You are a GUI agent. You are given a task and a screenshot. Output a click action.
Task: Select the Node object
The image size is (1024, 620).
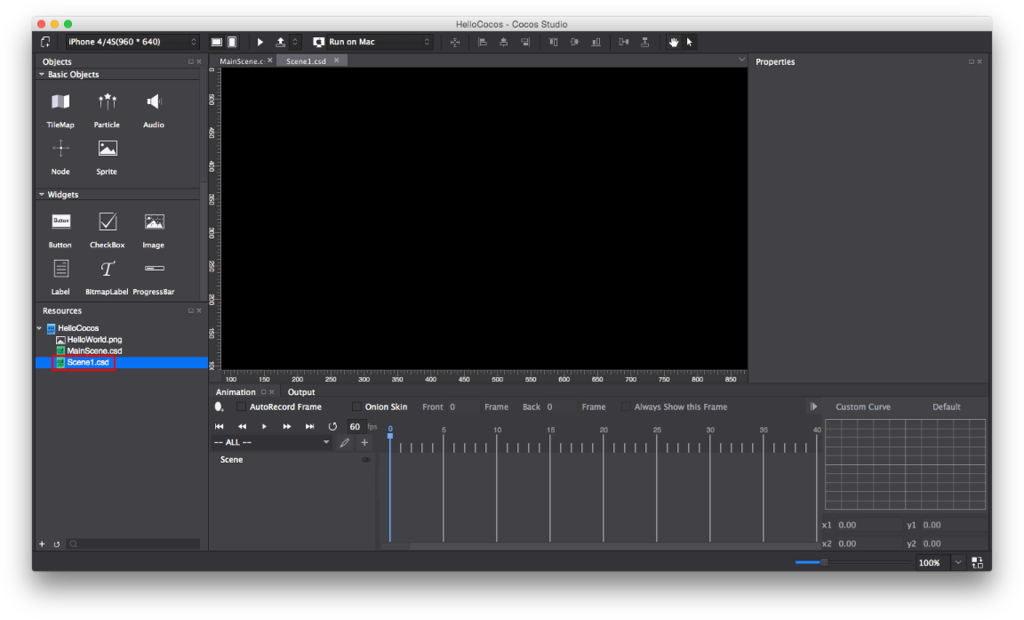click(60, 156)
